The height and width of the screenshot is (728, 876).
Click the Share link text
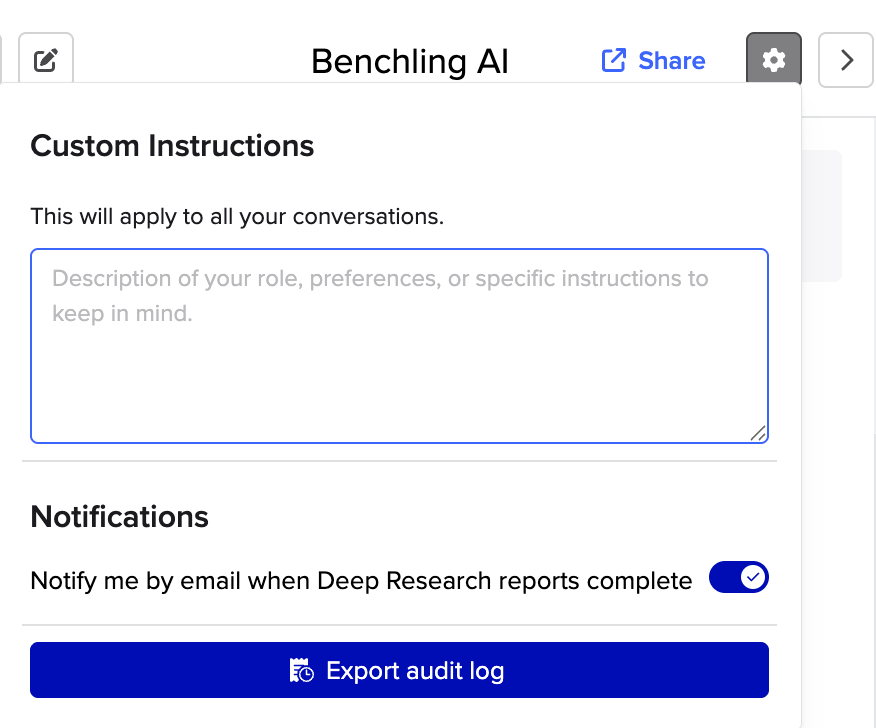coord(671,61)
